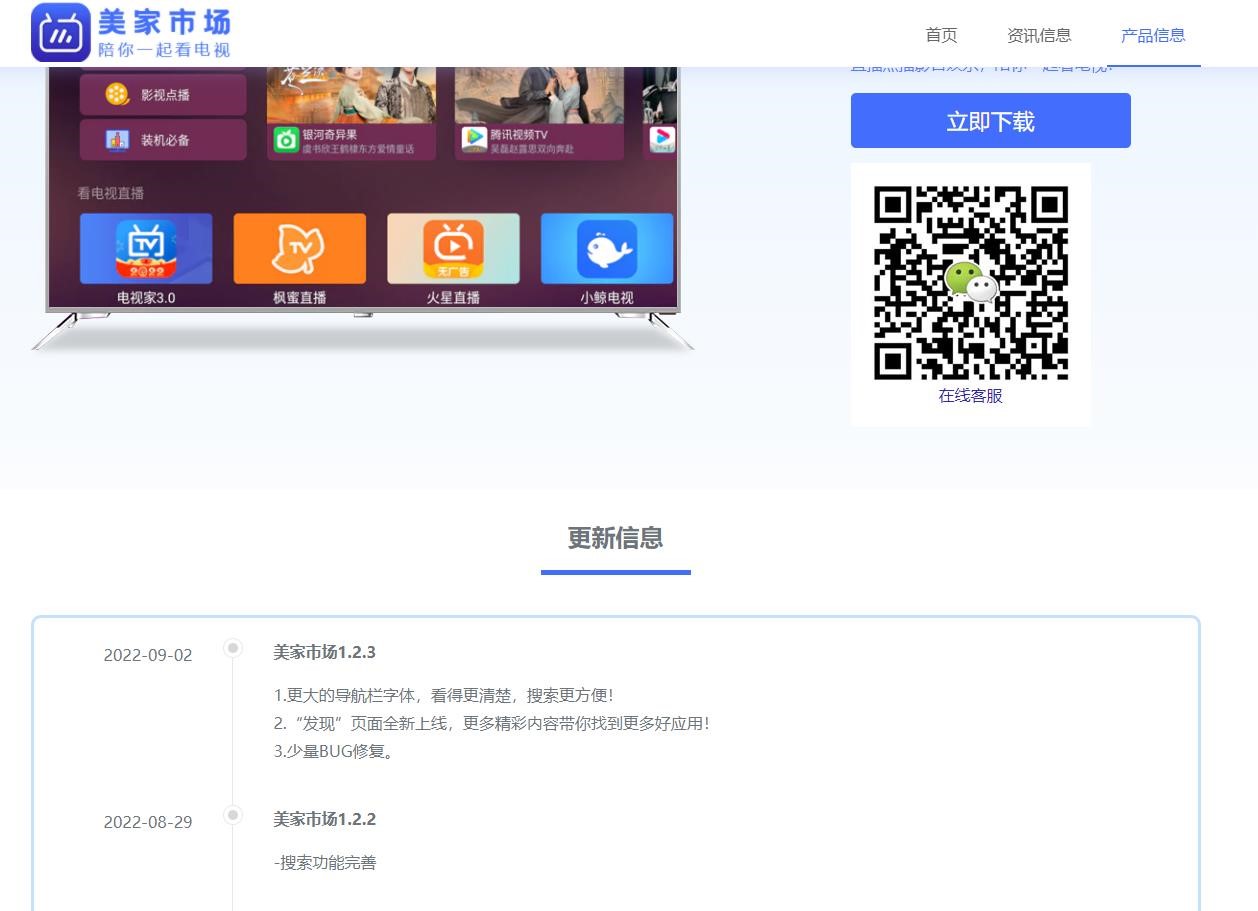Select the 产品信息 nav tab
Image resolution: width=1258 pixels, height=911 pixels.
point(1153,35)
